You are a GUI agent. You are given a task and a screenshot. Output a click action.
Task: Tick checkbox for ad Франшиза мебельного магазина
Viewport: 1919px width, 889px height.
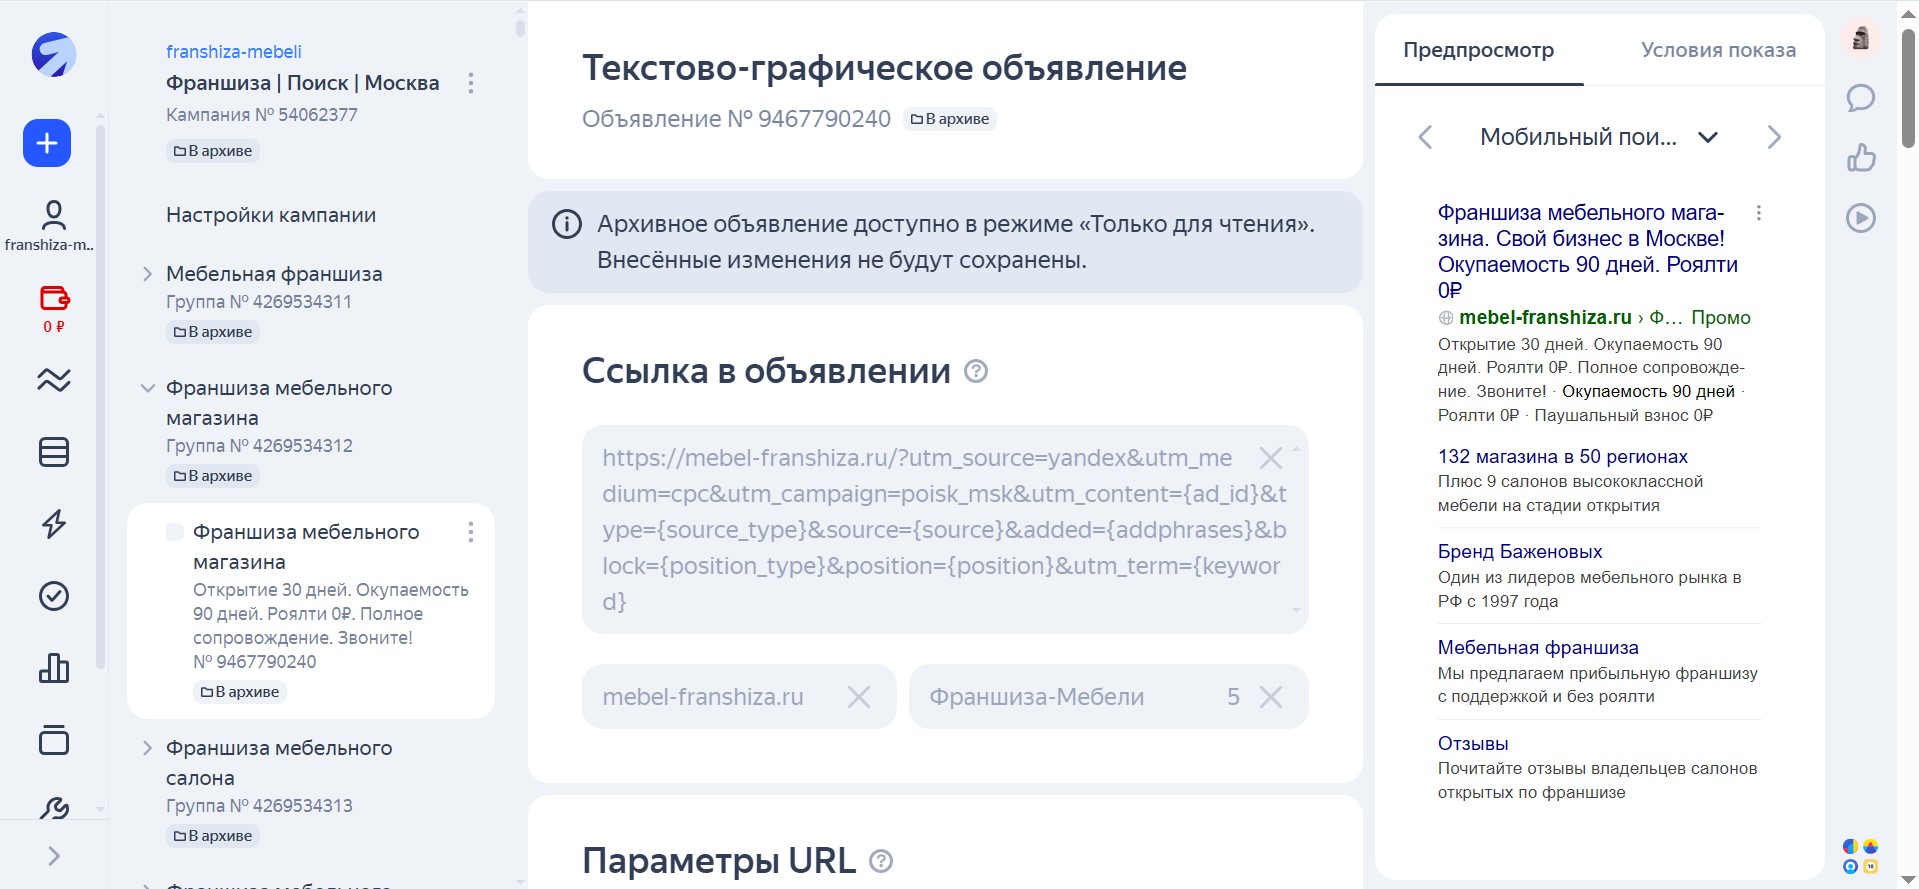pos(175,532)
